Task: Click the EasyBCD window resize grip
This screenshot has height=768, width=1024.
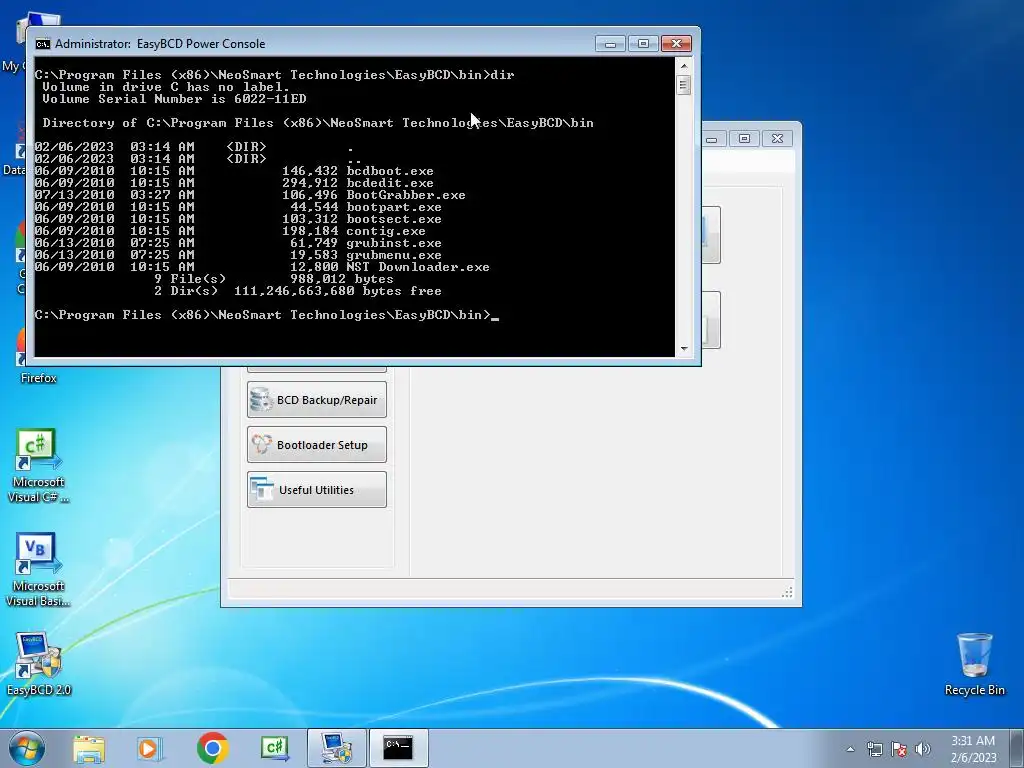Action: pyautogui.click(x=788, y=592)
